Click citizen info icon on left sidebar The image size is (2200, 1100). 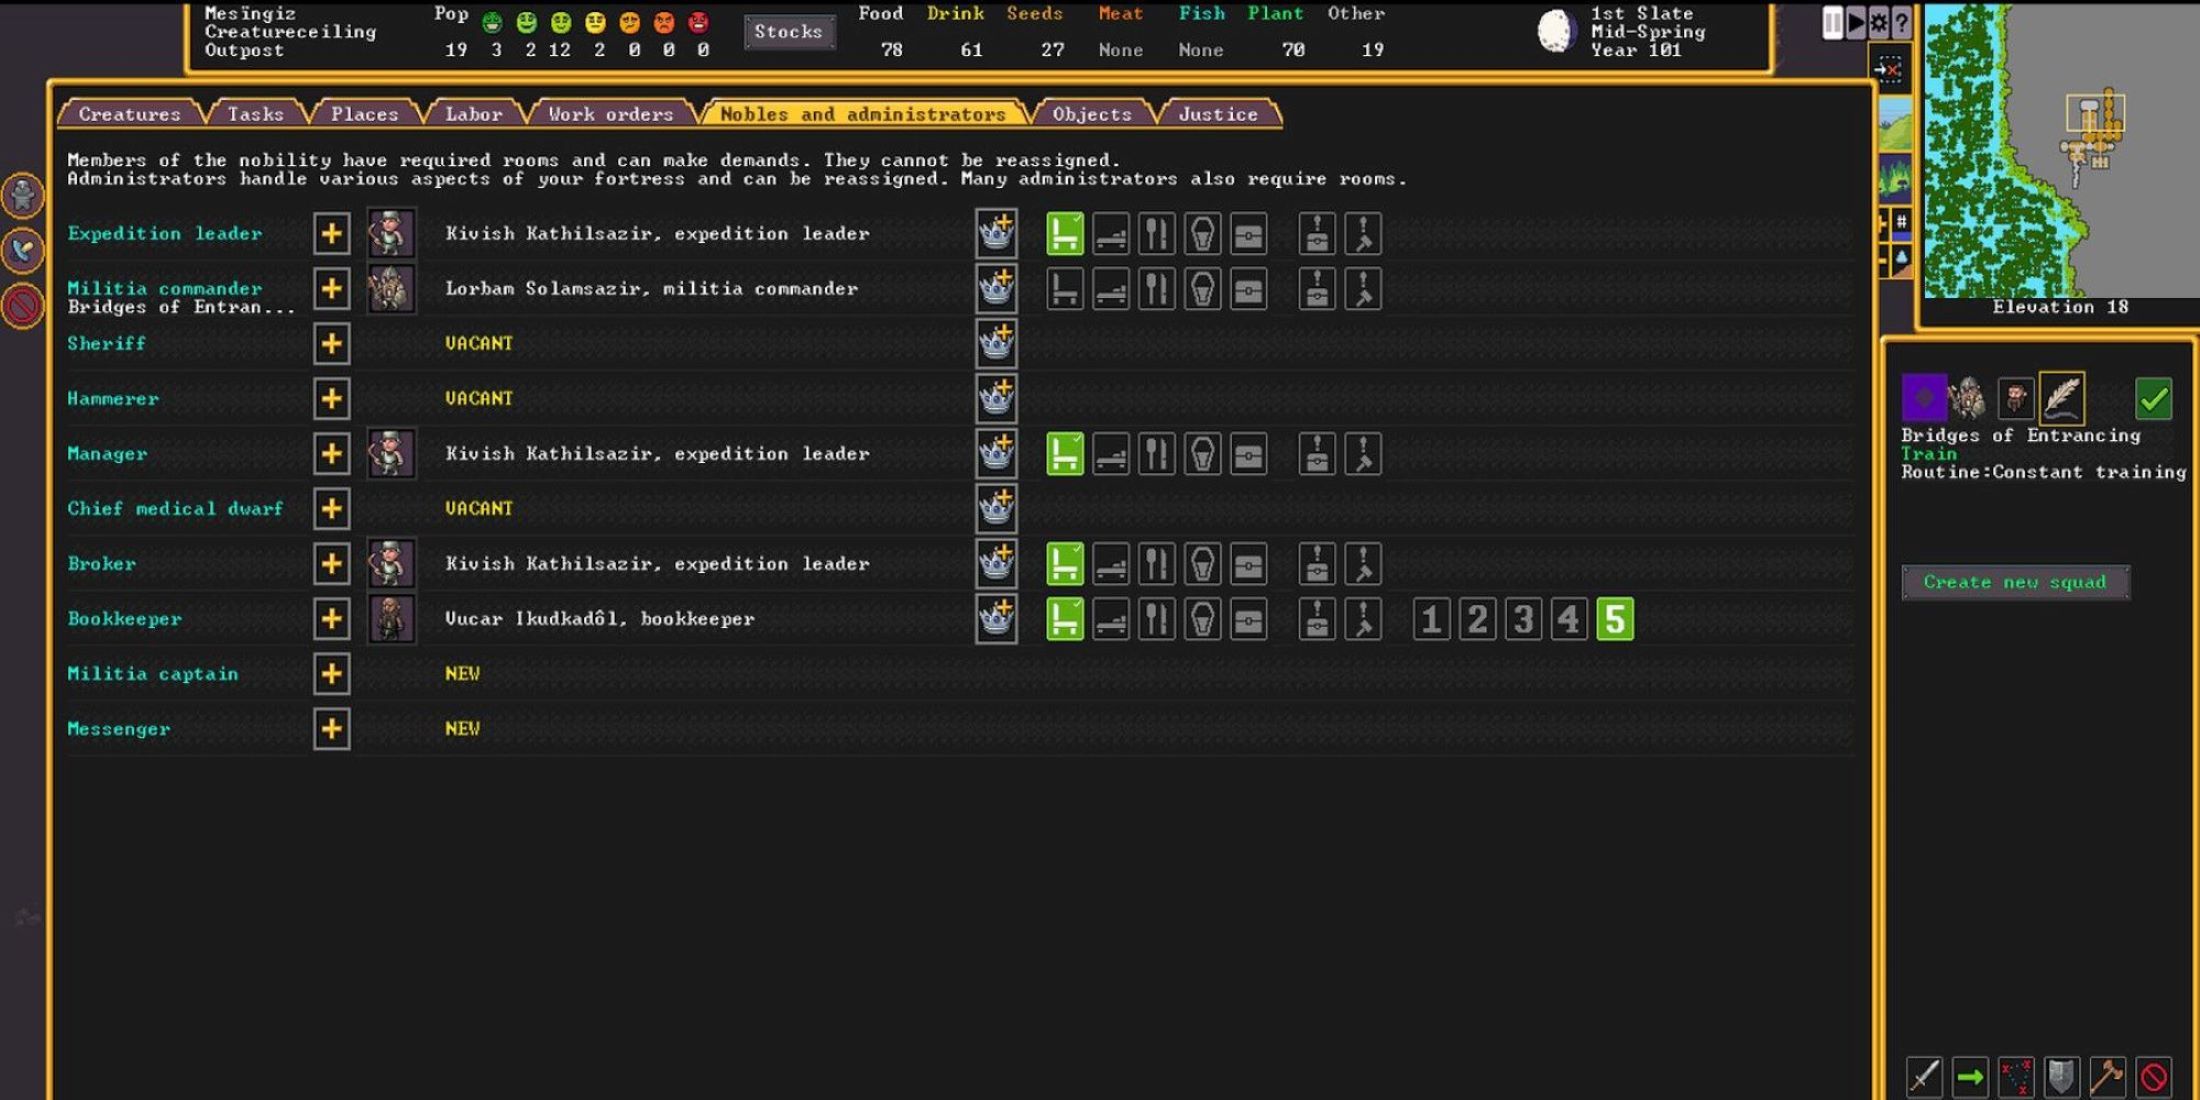coord(22,195)
